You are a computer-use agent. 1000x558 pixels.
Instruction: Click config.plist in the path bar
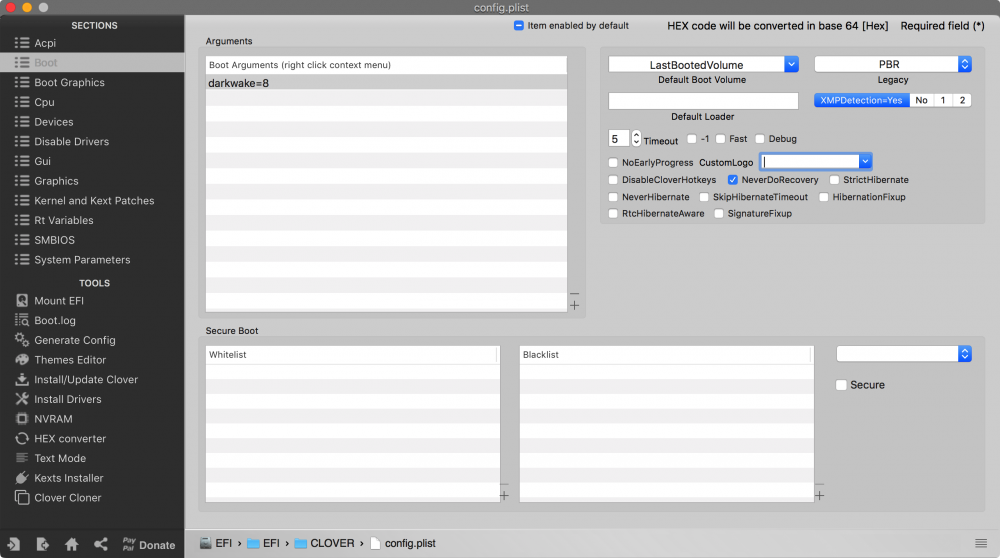402,543
